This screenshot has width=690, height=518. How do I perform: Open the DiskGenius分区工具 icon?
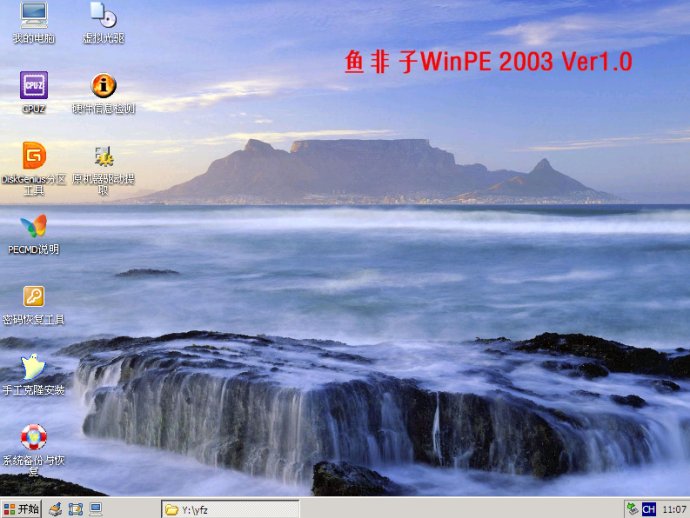pos(33,156)
